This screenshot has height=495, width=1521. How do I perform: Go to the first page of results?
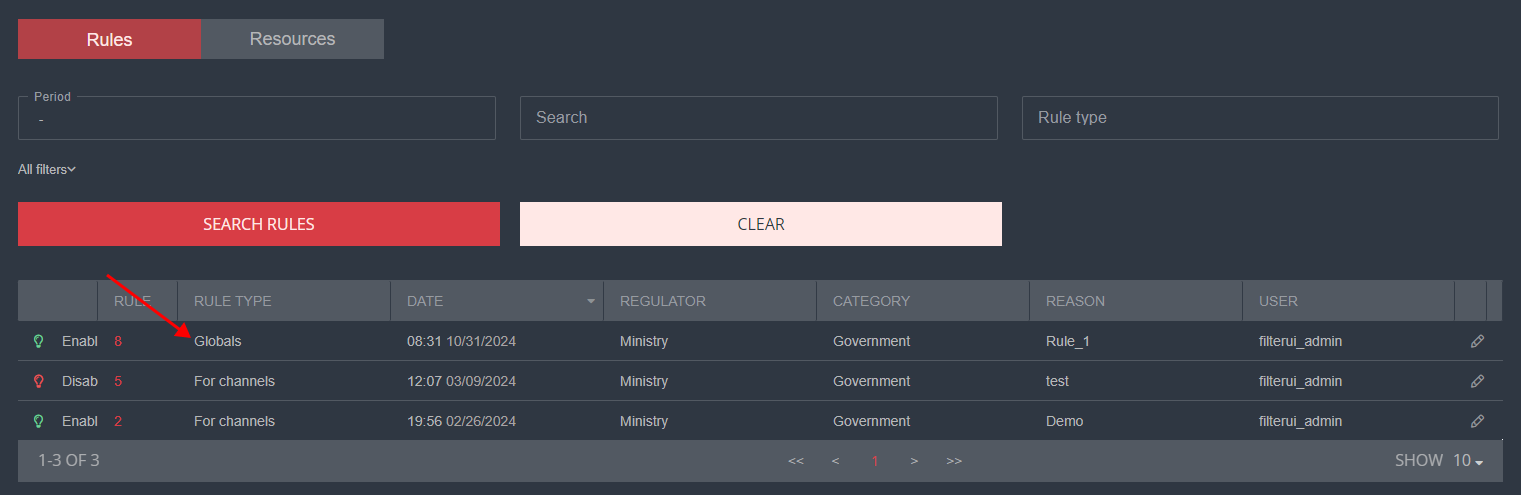click(796, 461)
